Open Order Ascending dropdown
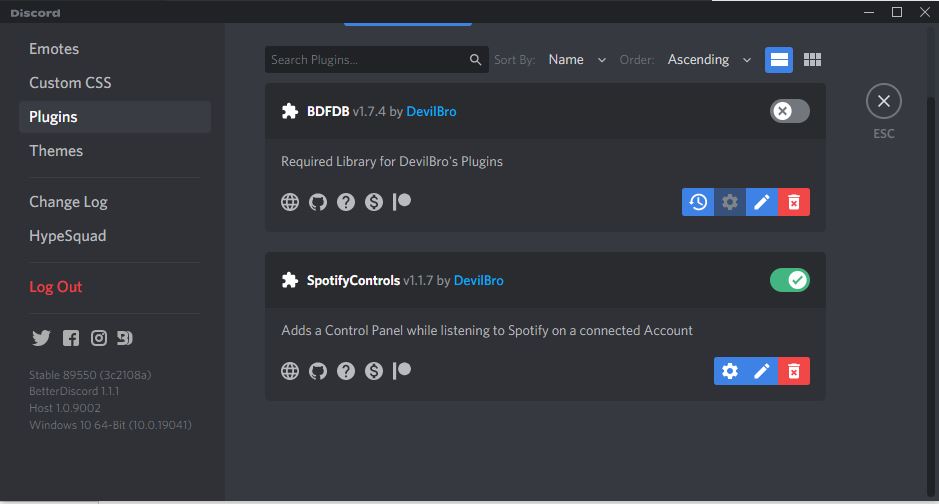This screenshot has height=504, width=939. click(x=709, y=60)
